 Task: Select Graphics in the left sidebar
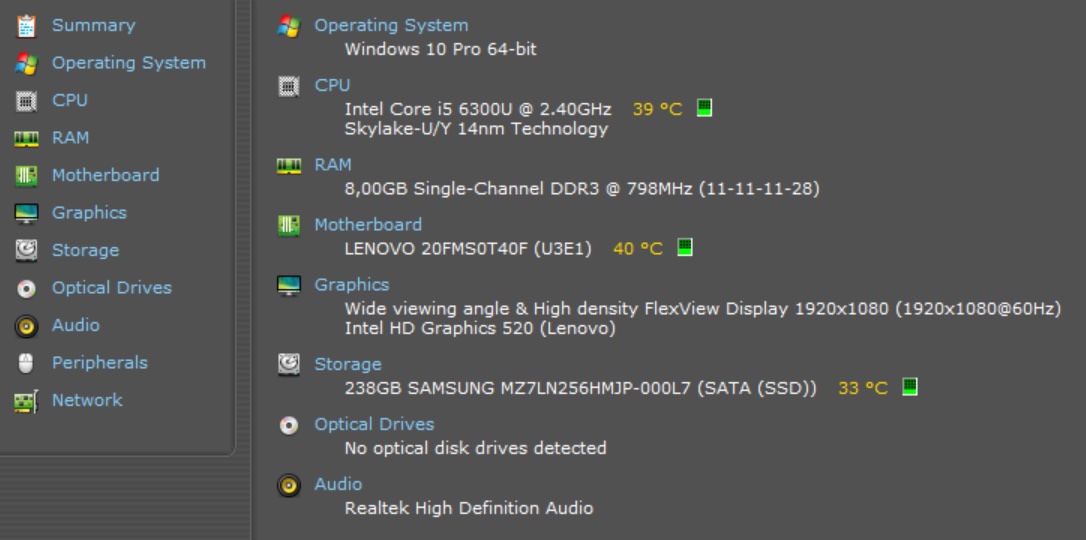[89, 213]
